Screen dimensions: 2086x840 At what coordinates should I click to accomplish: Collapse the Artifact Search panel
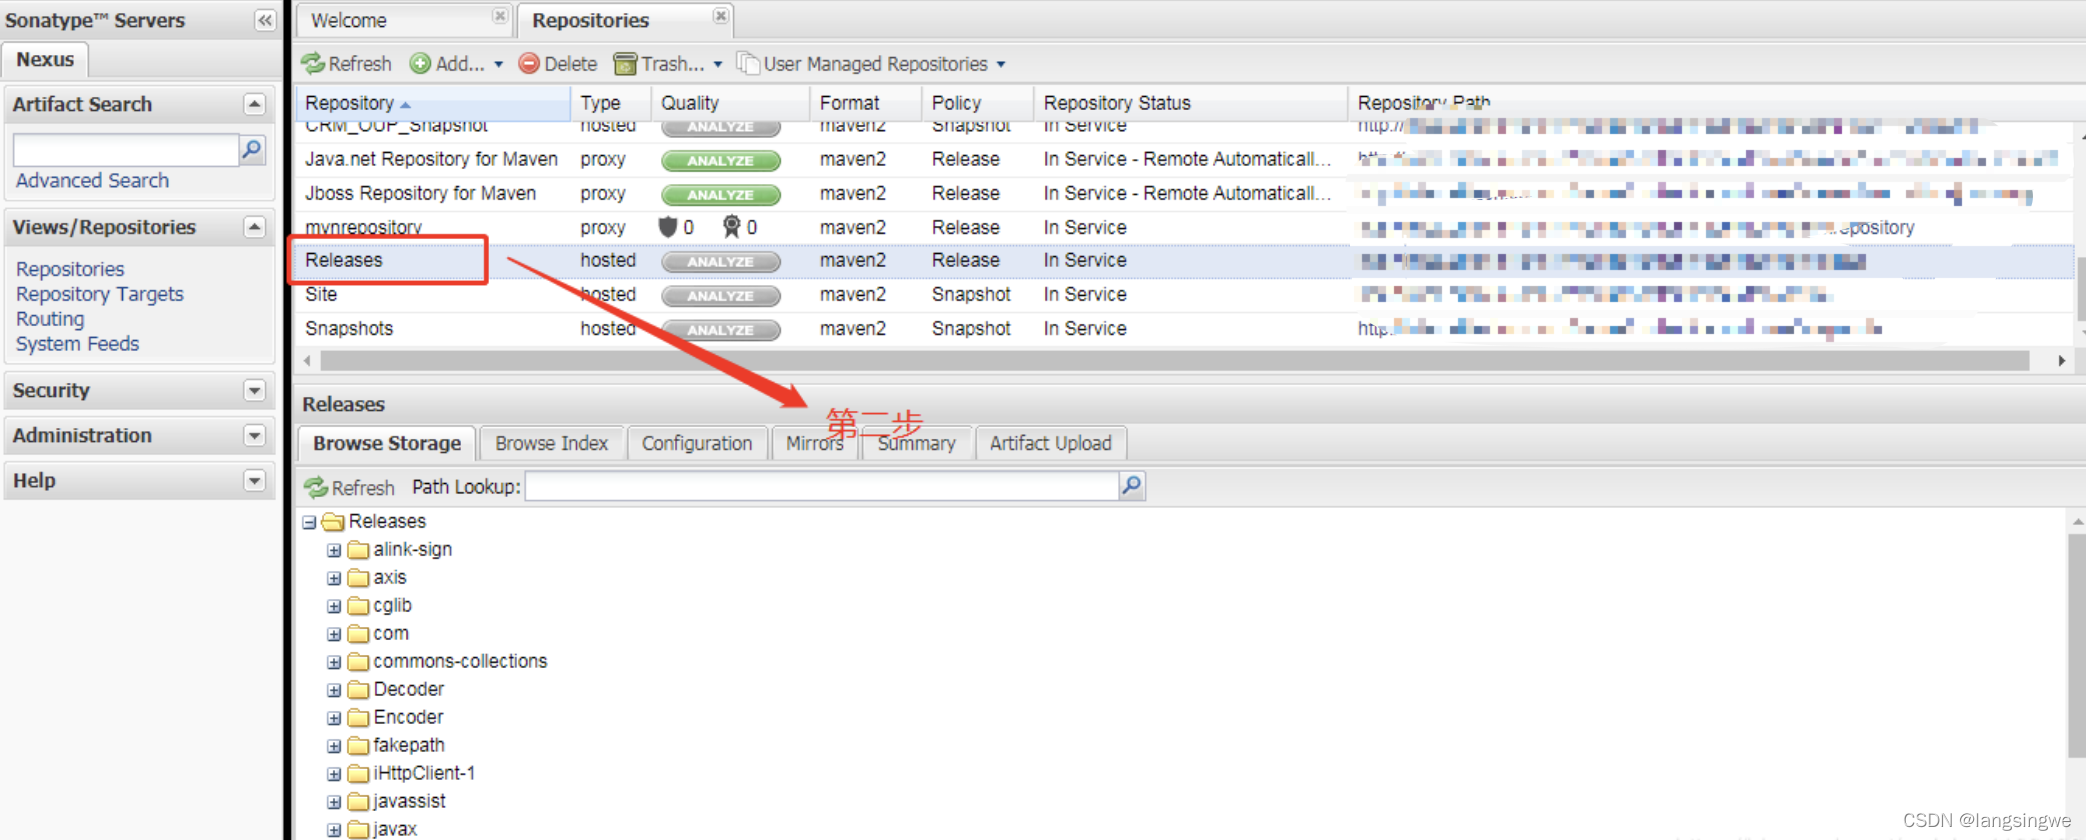254,104
